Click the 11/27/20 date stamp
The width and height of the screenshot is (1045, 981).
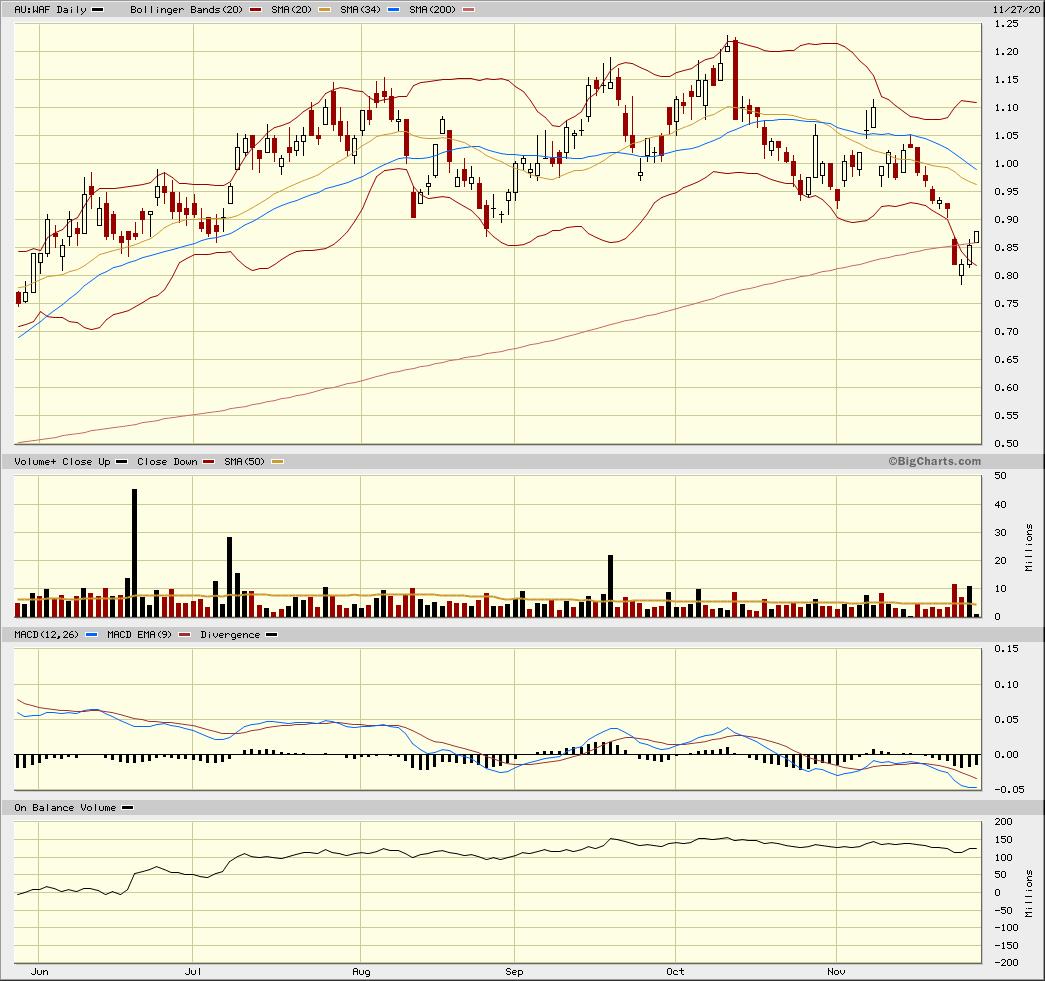1016,9
